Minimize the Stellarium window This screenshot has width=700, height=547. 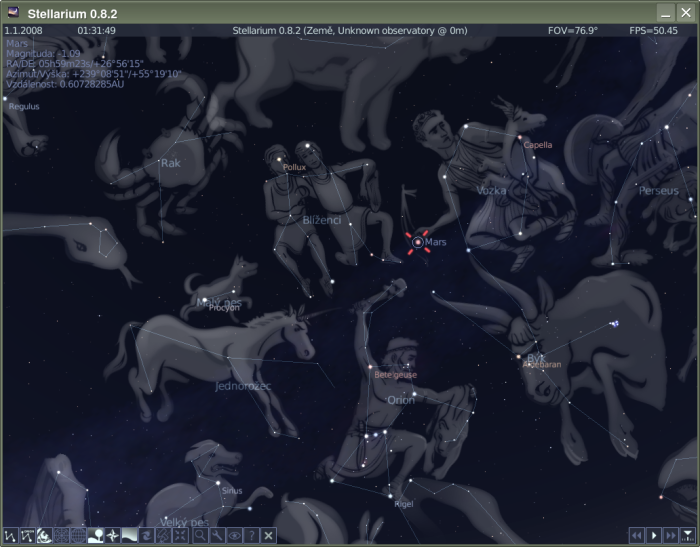665,13
